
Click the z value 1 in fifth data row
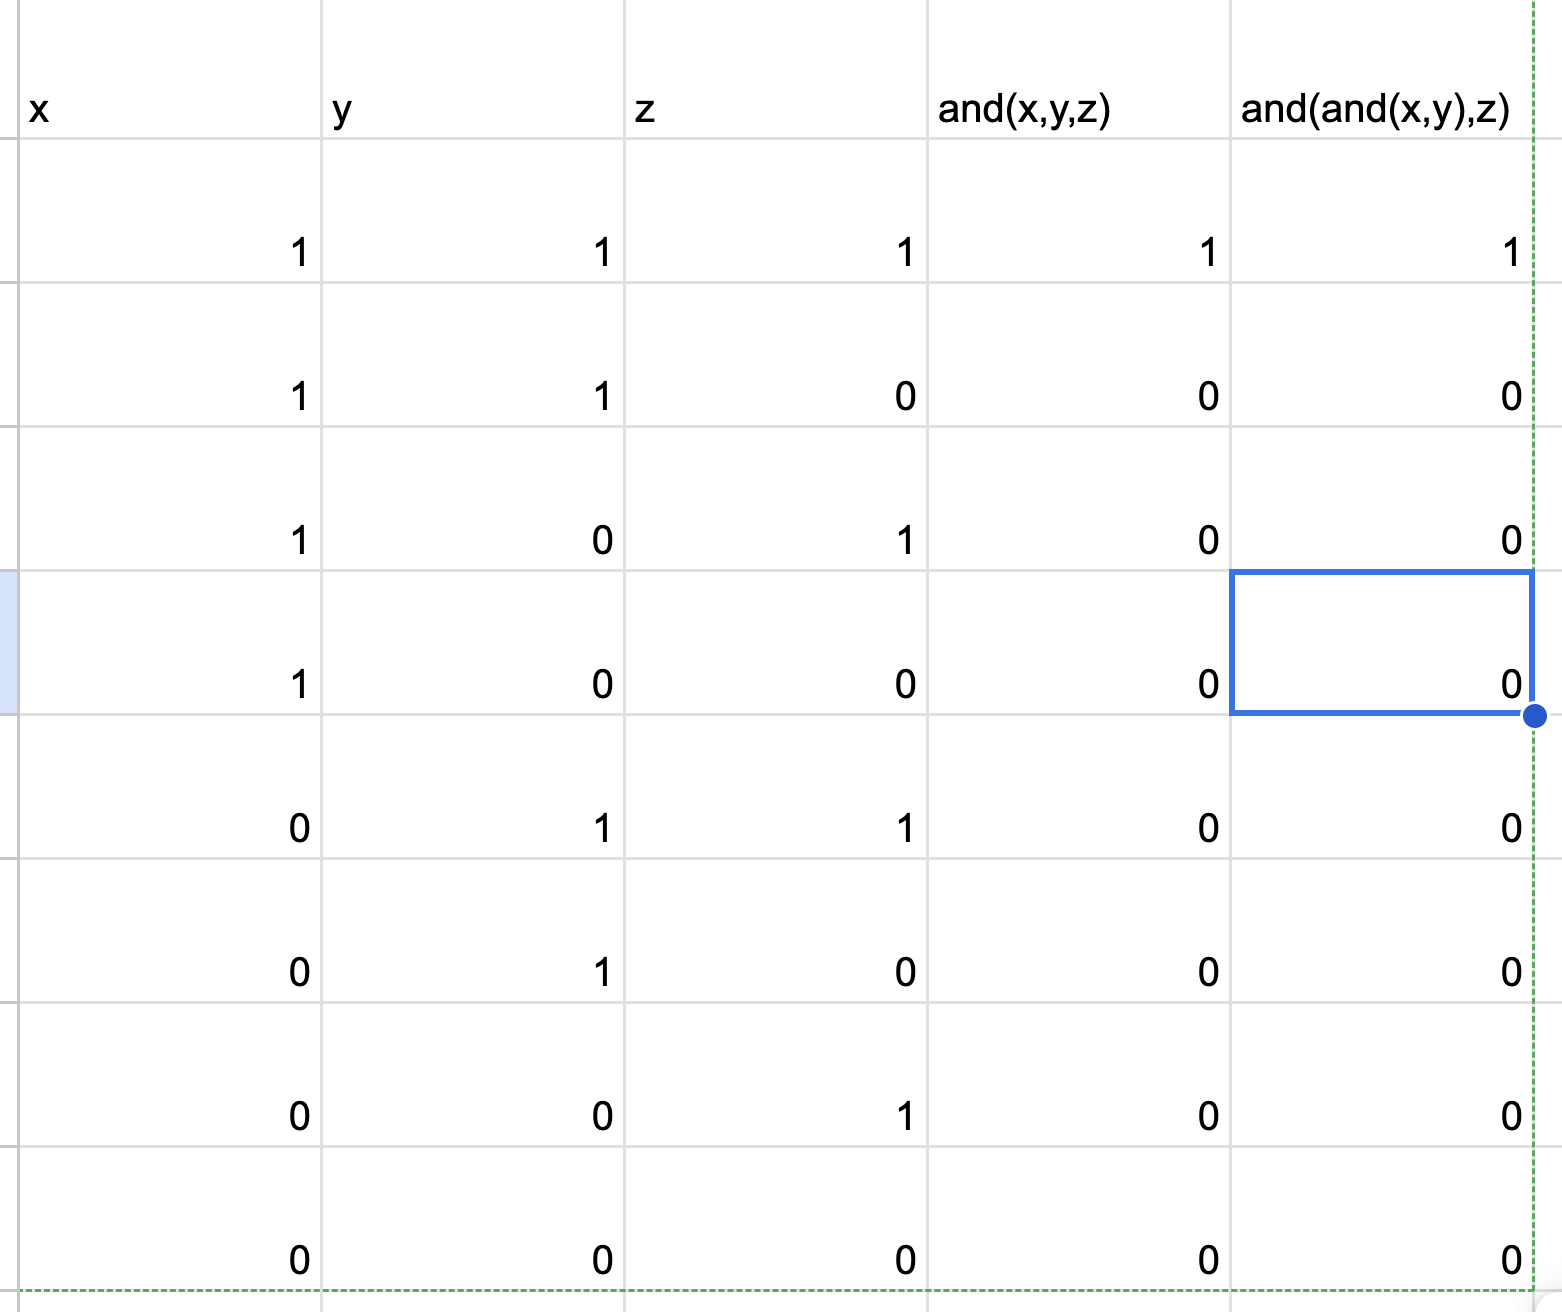coord(776,787)
